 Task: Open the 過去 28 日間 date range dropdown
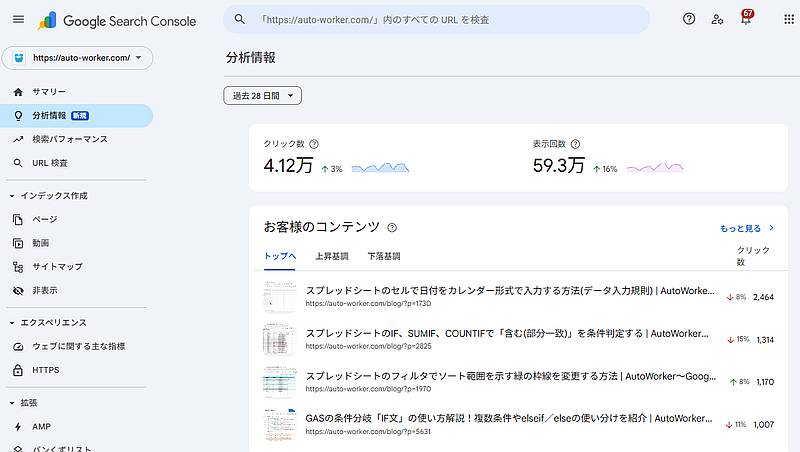(x=262, y=95)
